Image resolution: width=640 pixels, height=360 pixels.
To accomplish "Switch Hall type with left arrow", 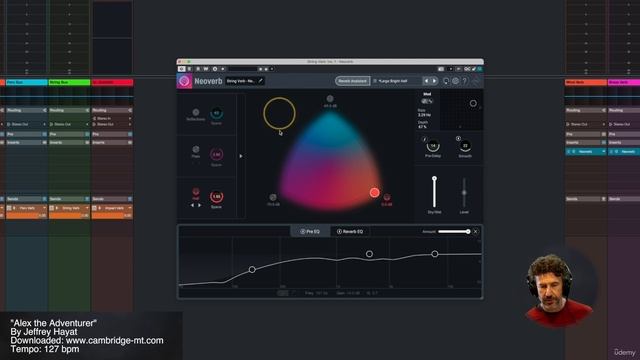I will pyautogui.click(x=192, y=205).
